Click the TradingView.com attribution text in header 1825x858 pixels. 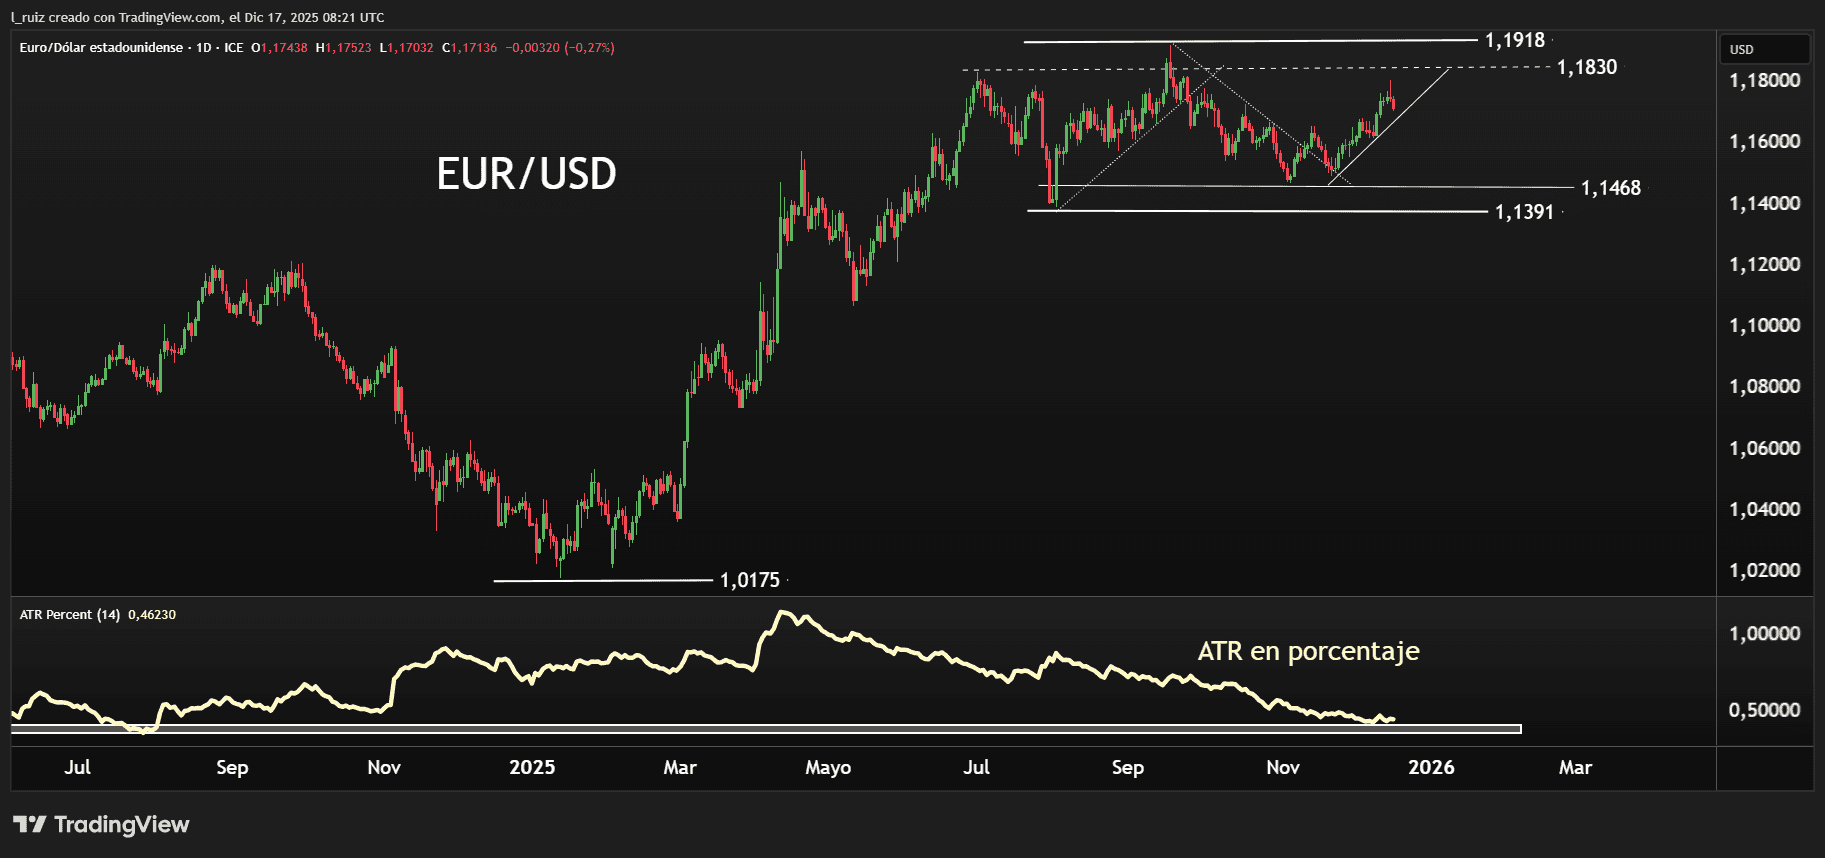[170, 17]
